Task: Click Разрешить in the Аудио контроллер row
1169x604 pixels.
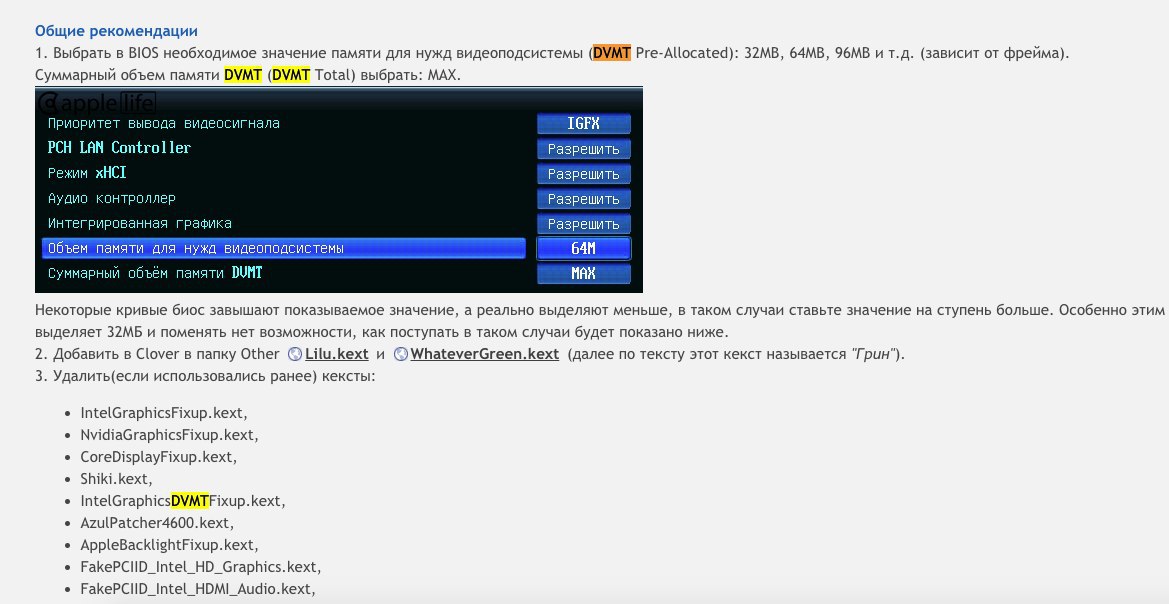Action: coord(584,199)
